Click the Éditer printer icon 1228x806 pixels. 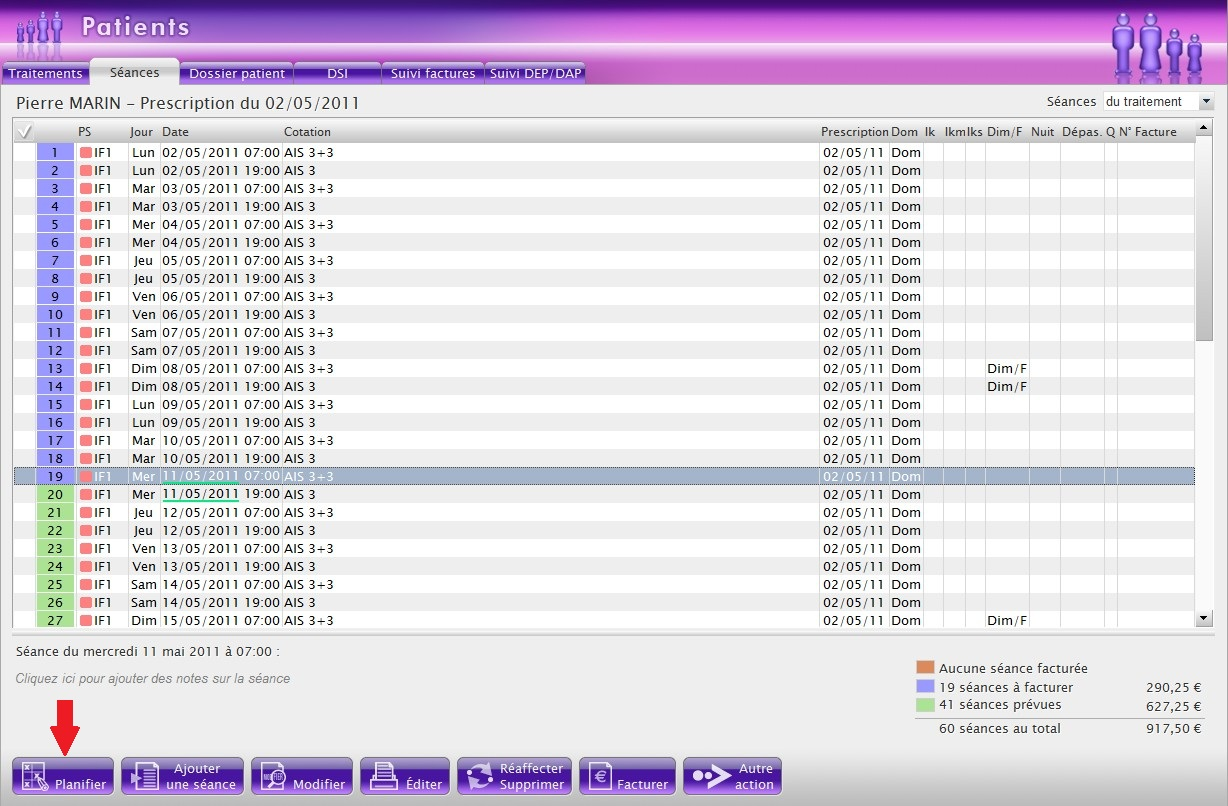[x=382, y=776]
